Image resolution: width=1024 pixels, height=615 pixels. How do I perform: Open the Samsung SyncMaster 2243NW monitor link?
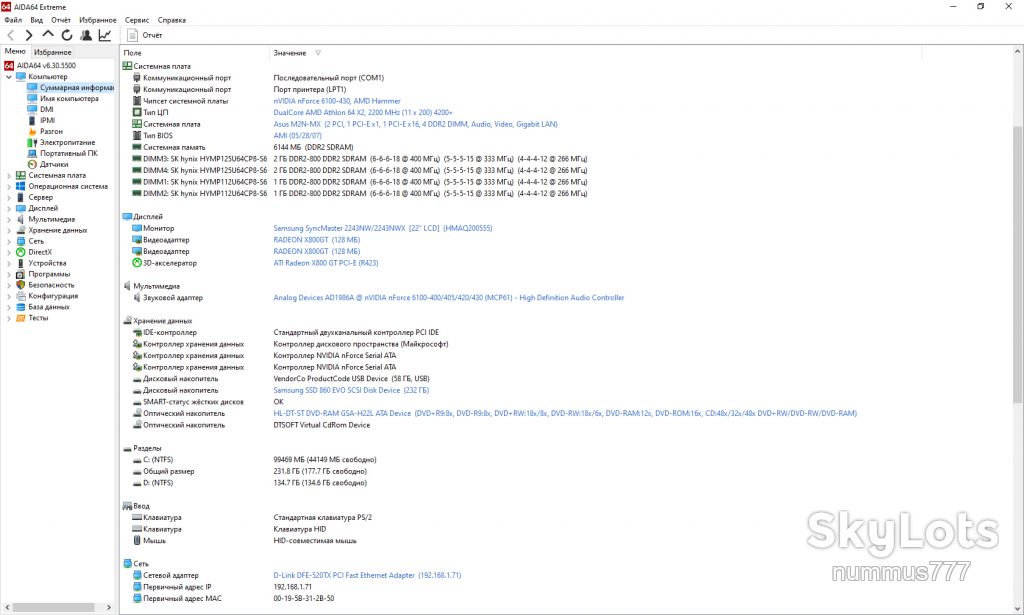click(x=383, y=229)
